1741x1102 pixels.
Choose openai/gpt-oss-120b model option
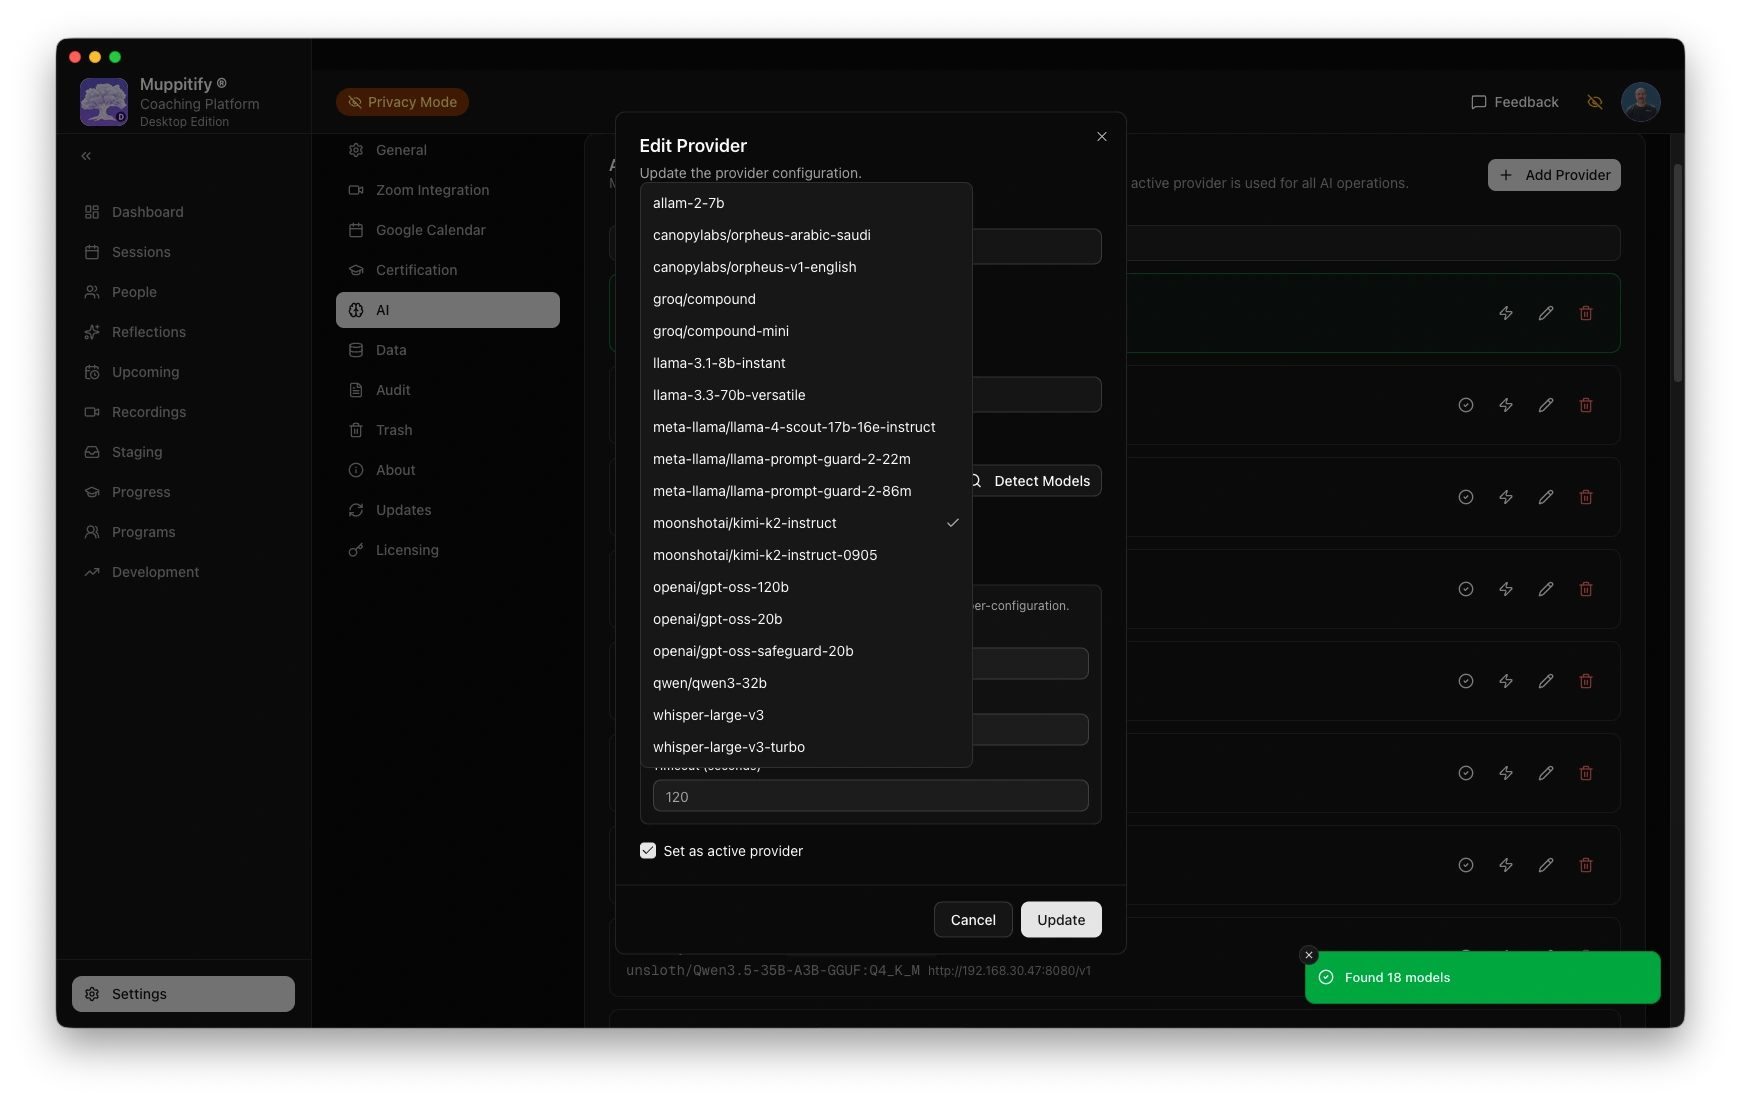coord(721,587)
